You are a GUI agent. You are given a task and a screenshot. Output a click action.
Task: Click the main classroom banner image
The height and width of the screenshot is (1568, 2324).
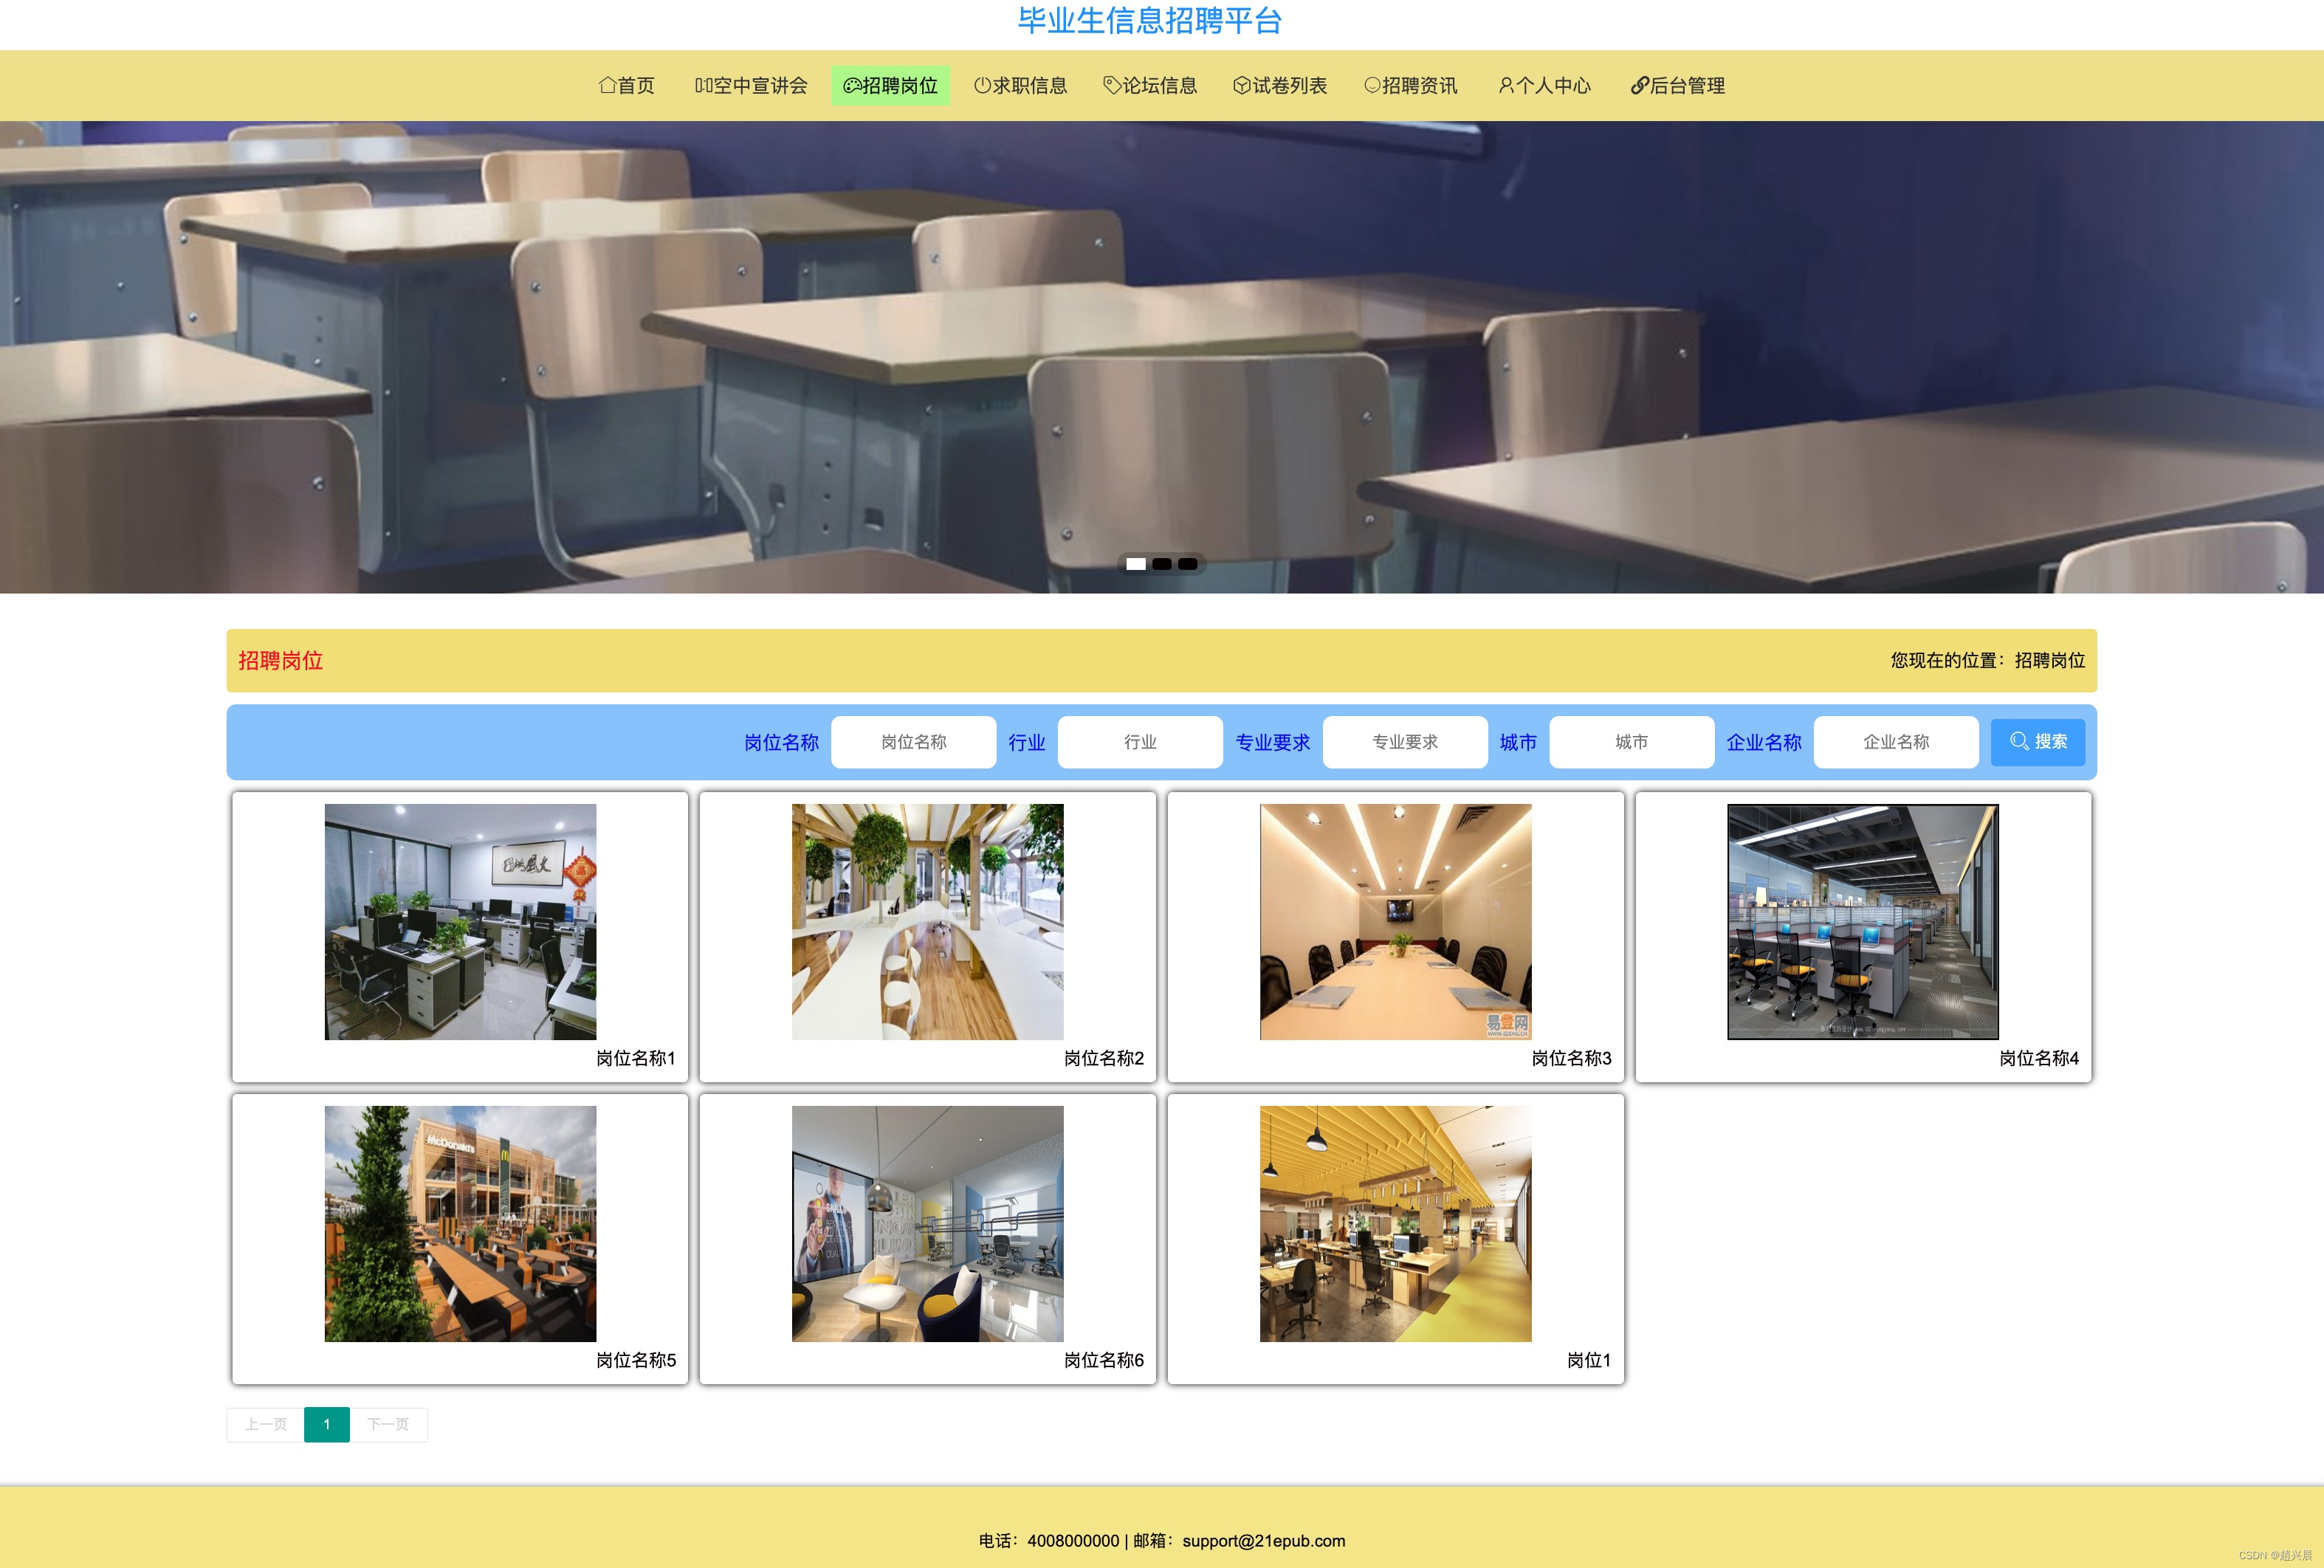click(x=1162, y=357)
